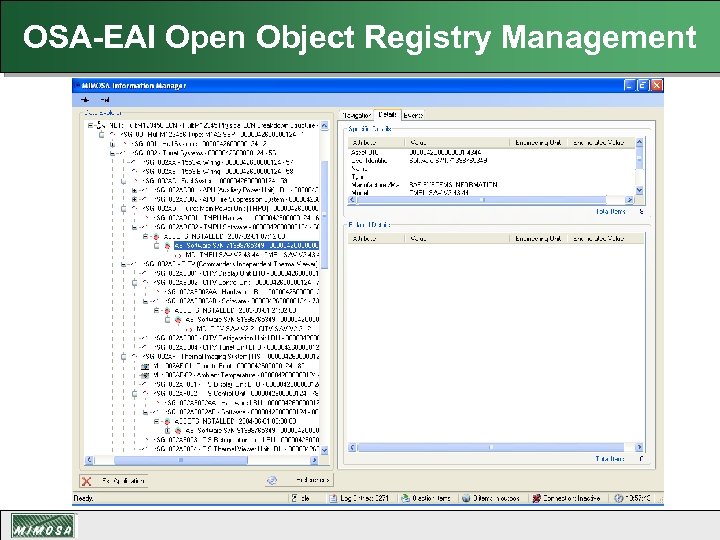Select the Thermal Imaging System tree row
Viewport: 720px width, 540px height.
click(x=231, y=356)
